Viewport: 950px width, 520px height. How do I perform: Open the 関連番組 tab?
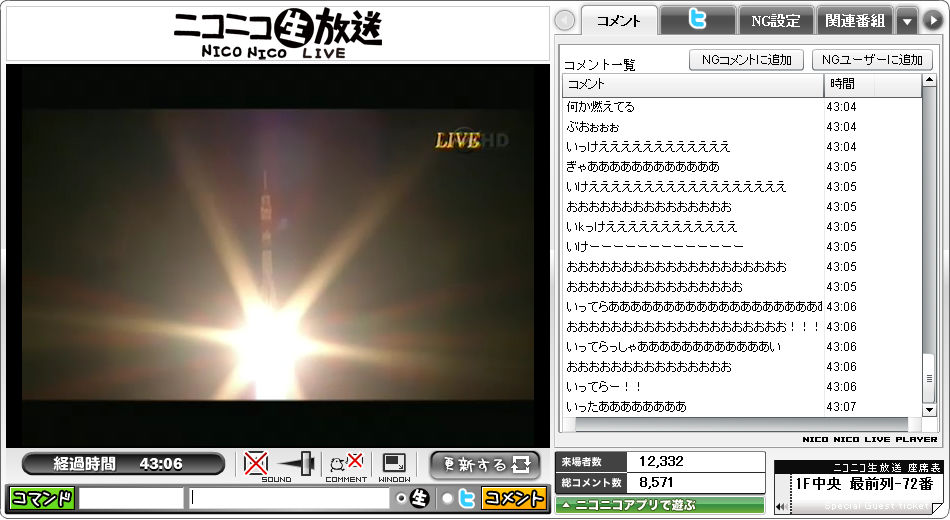855,21
